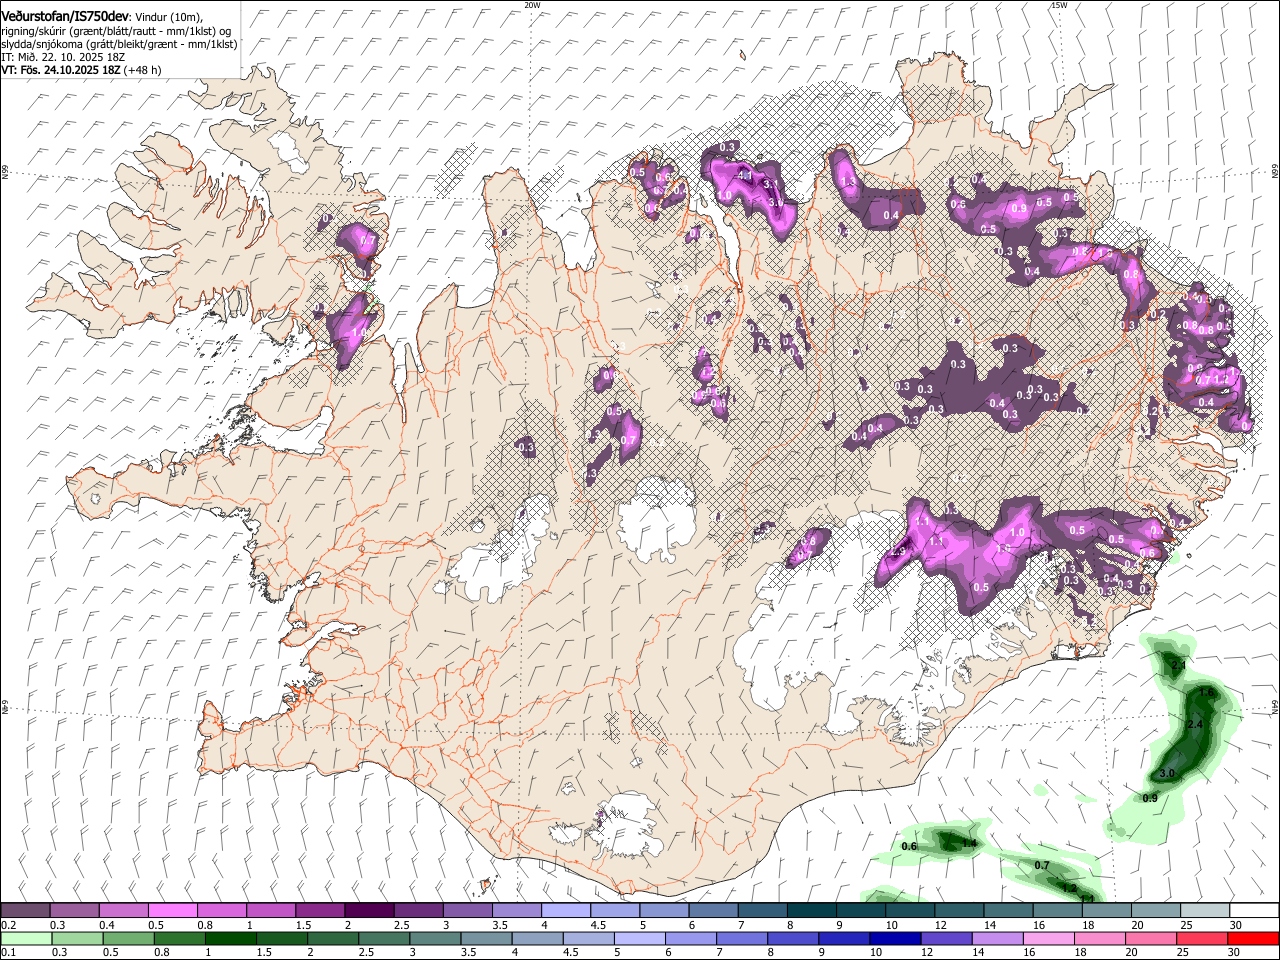Screen dimensions: 1280x960
Task: Click the purple '3.1' snow value
Action: point(769,185)
